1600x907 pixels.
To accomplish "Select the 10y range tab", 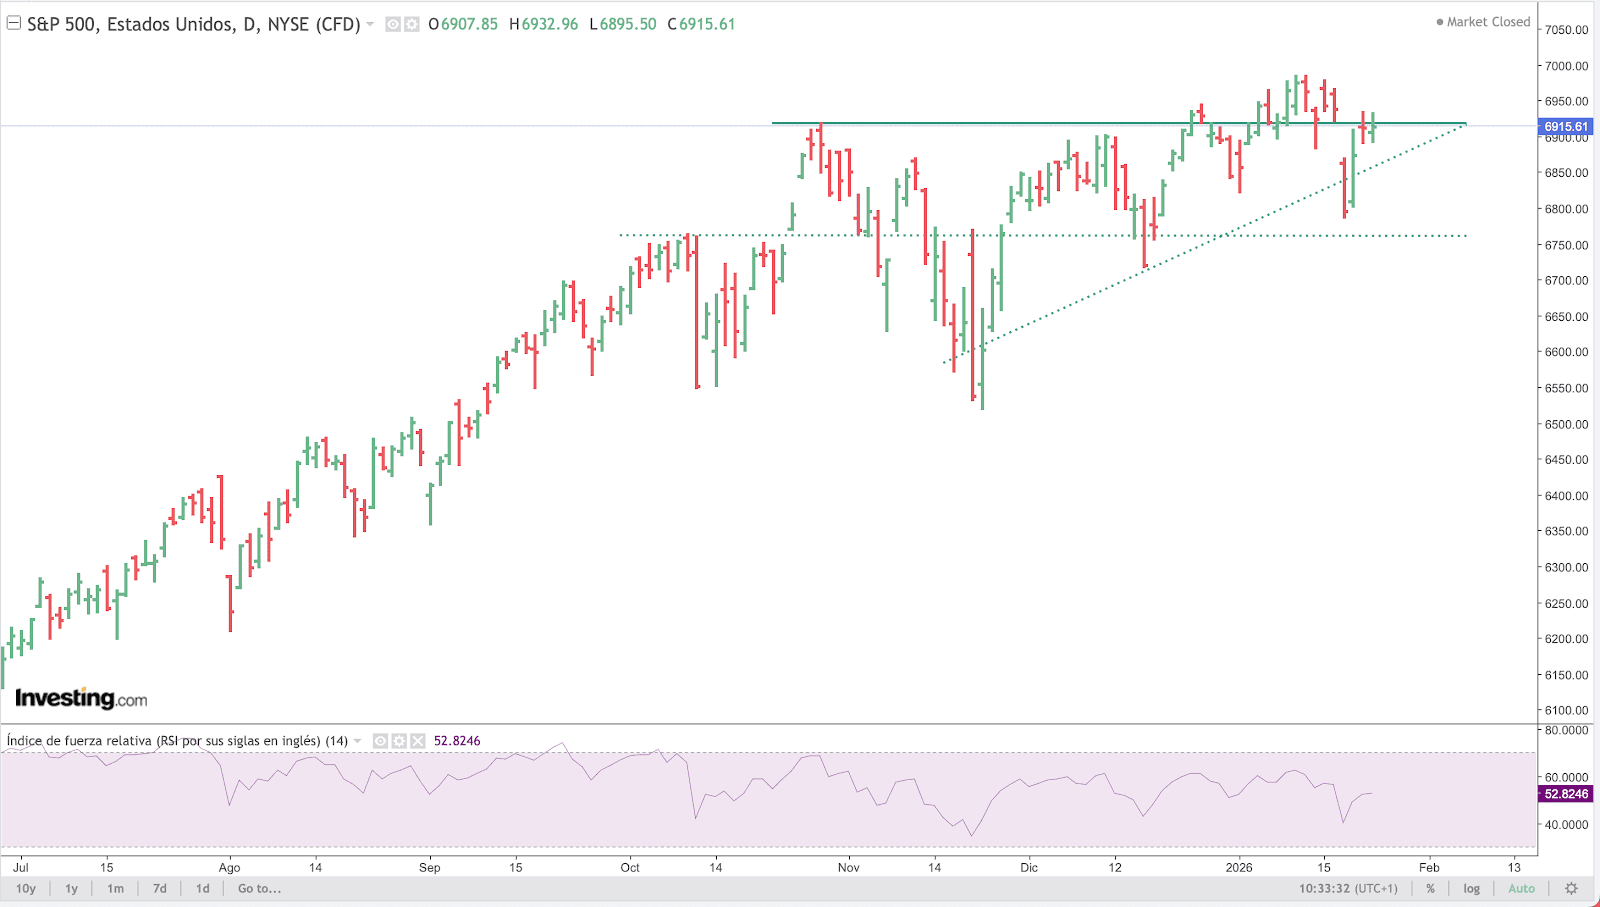I will (x=25, y=888).
